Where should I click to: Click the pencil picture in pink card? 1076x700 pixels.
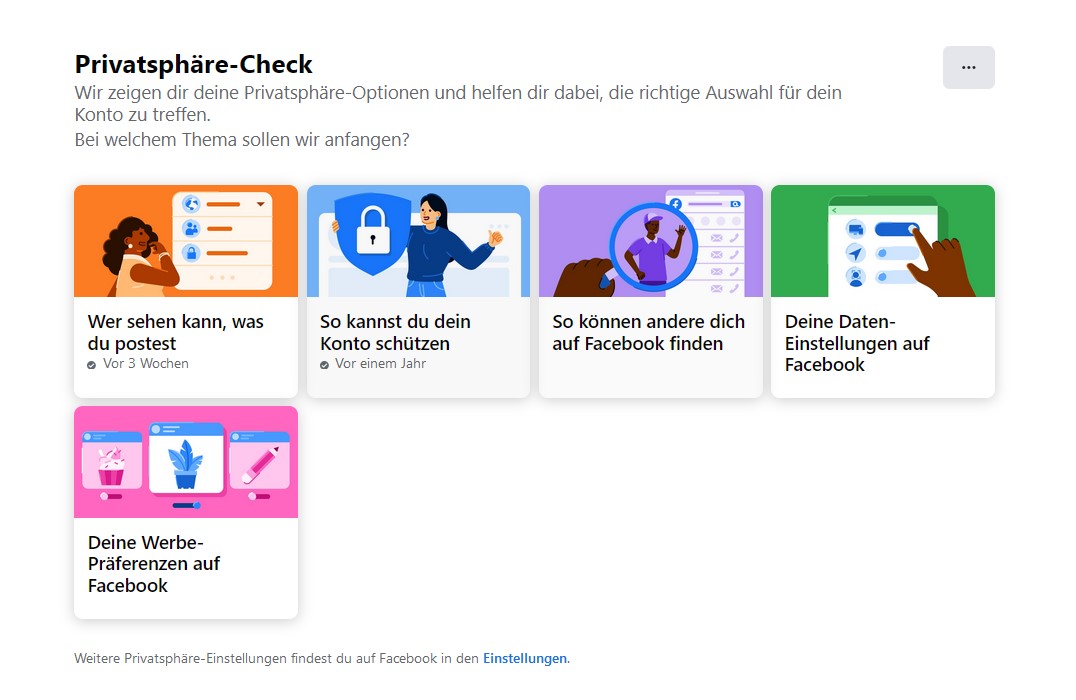259,464
